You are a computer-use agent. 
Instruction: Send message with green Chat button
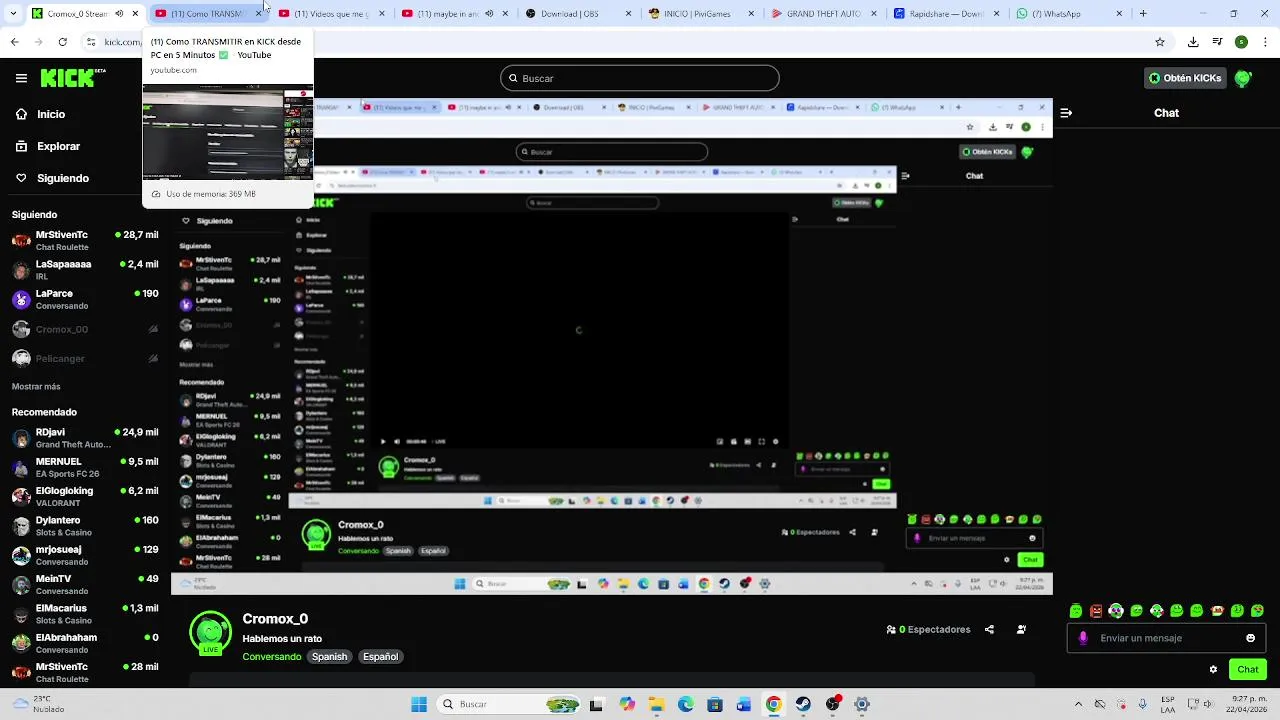point(1248,670)
